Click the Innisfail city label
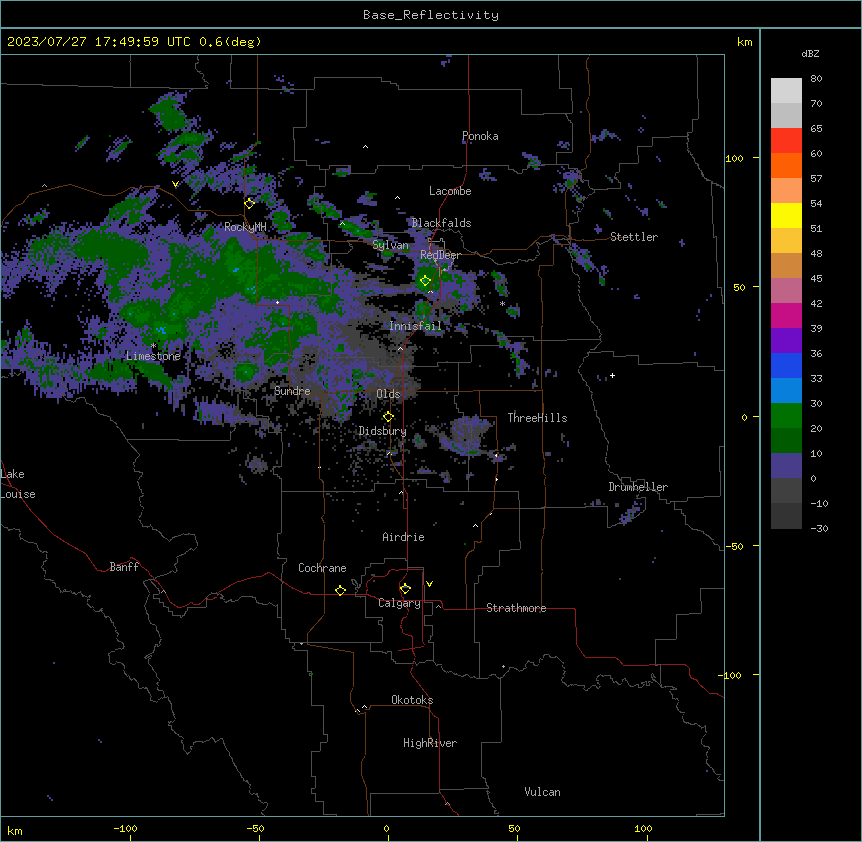862x842 pixels. [x=416, y=326]
